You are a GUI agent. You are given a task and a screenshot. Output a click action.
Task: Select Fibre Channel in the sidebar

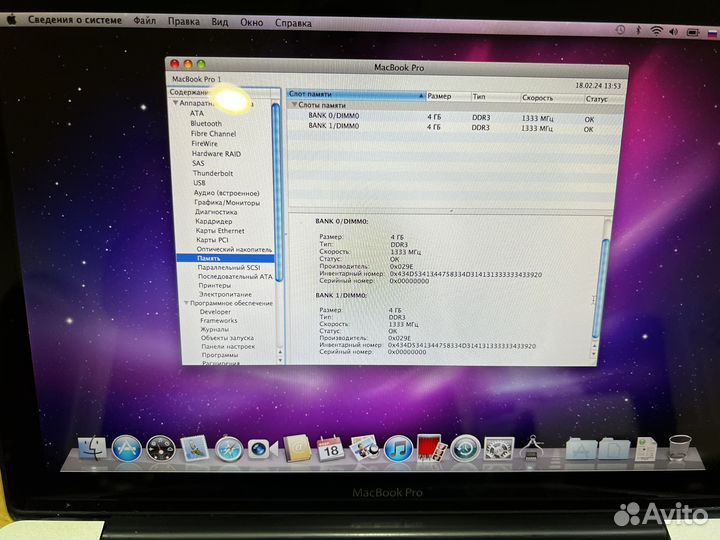[x=213, y=134]
